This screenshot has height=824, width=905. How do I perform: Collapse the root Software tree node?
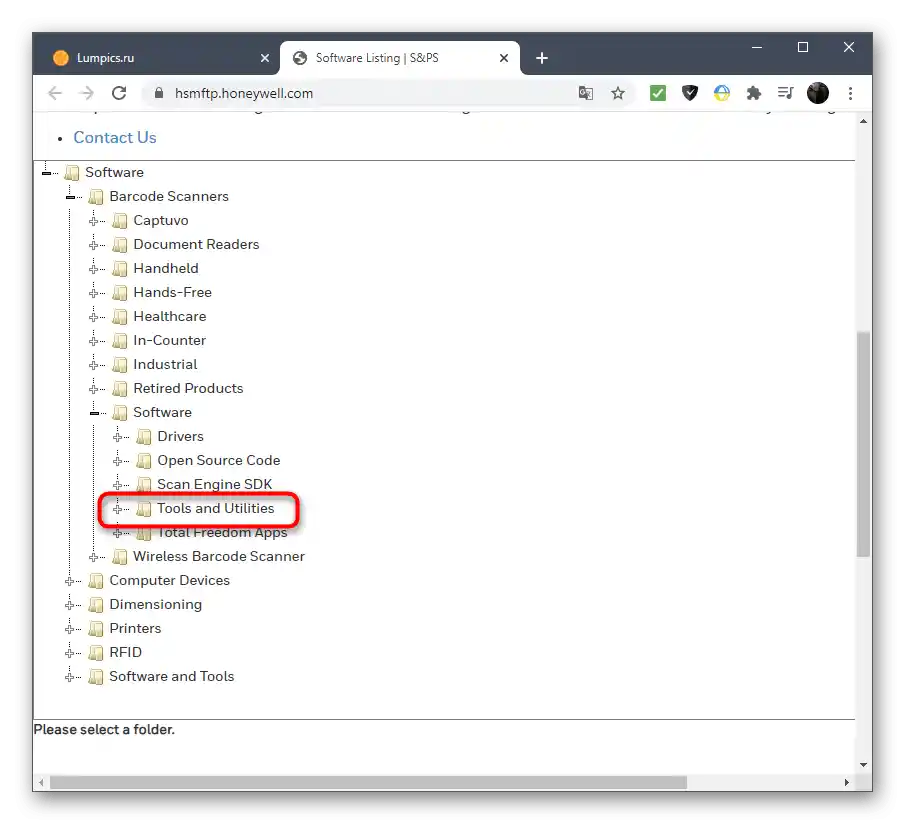point(46,173)
